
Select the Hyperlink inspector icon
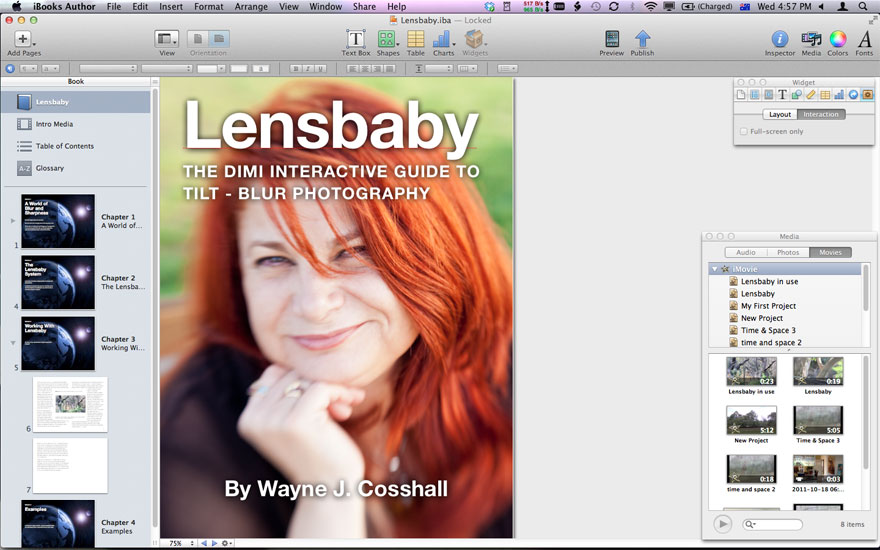[853, 94]
